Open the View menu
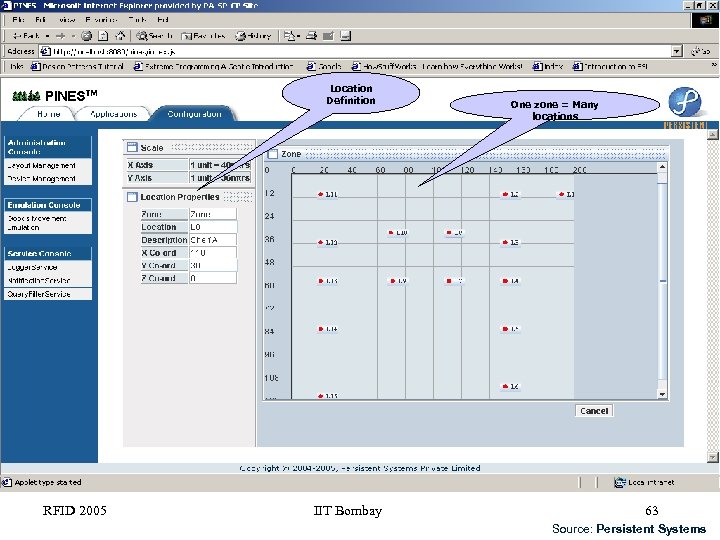The image size is (720, 540). click(x=67, y=20)
